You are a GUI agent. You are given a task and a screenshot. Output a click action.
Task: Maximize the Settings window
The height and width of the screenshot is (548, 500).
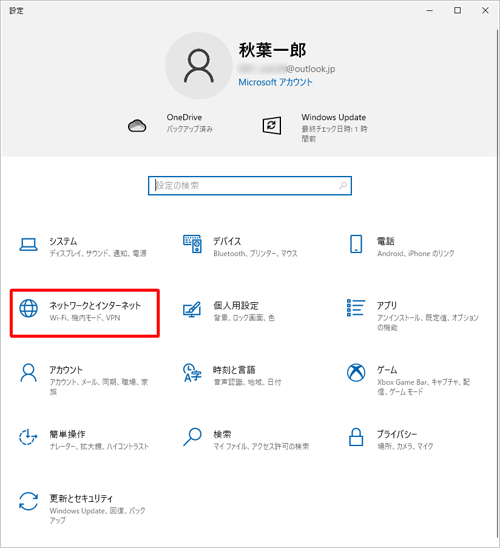[457, 10]
